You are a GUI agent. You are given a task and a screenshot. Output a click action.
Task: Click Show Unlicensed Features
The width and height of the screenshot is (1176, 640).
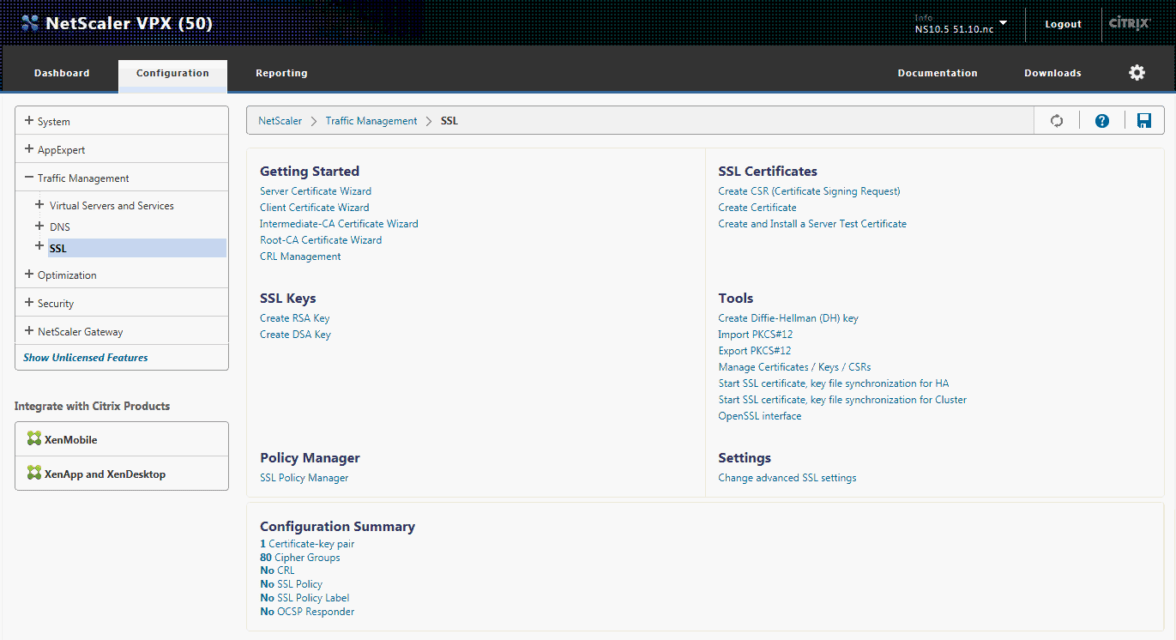pos(85,357)
